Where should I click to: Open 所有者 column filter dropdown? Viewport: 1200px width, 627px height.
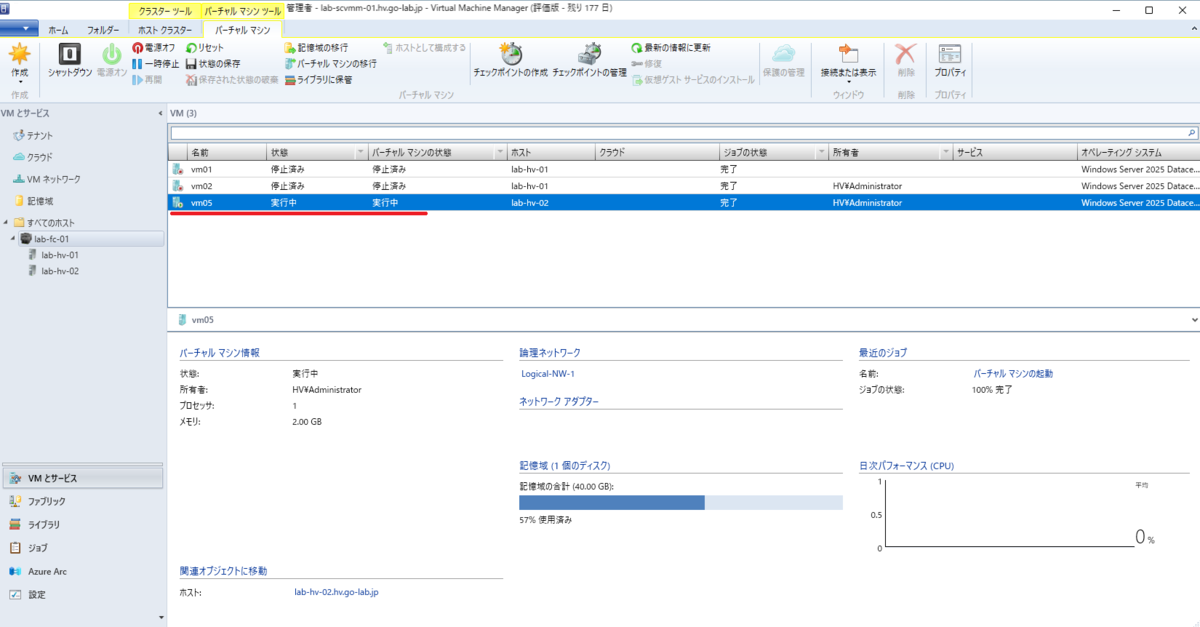point(945,152)
